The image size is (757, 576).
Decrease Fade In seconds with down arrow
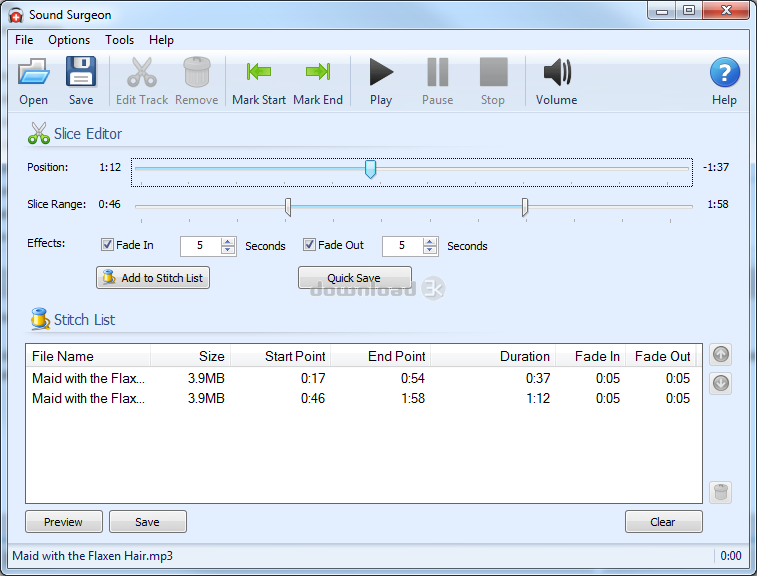(x=228, y=250)
